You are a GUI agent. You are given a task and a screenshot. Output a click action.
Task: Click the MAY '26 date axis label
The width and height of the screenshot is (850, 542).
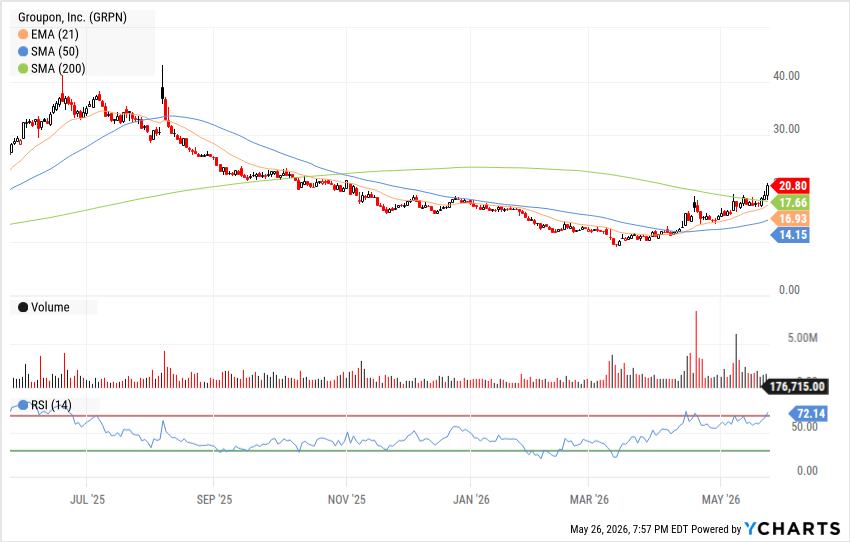click(720, 500)
